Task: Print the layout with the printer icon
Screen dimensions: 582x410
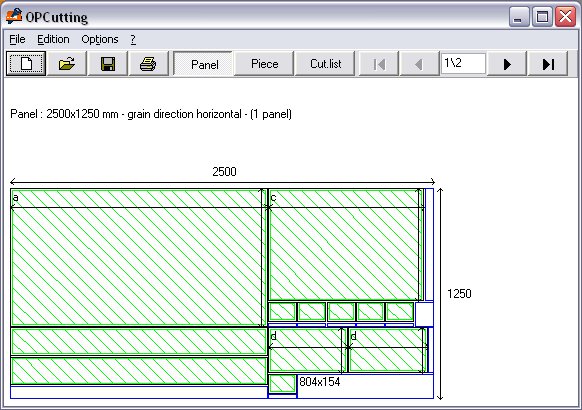Action: click(148, 64)
